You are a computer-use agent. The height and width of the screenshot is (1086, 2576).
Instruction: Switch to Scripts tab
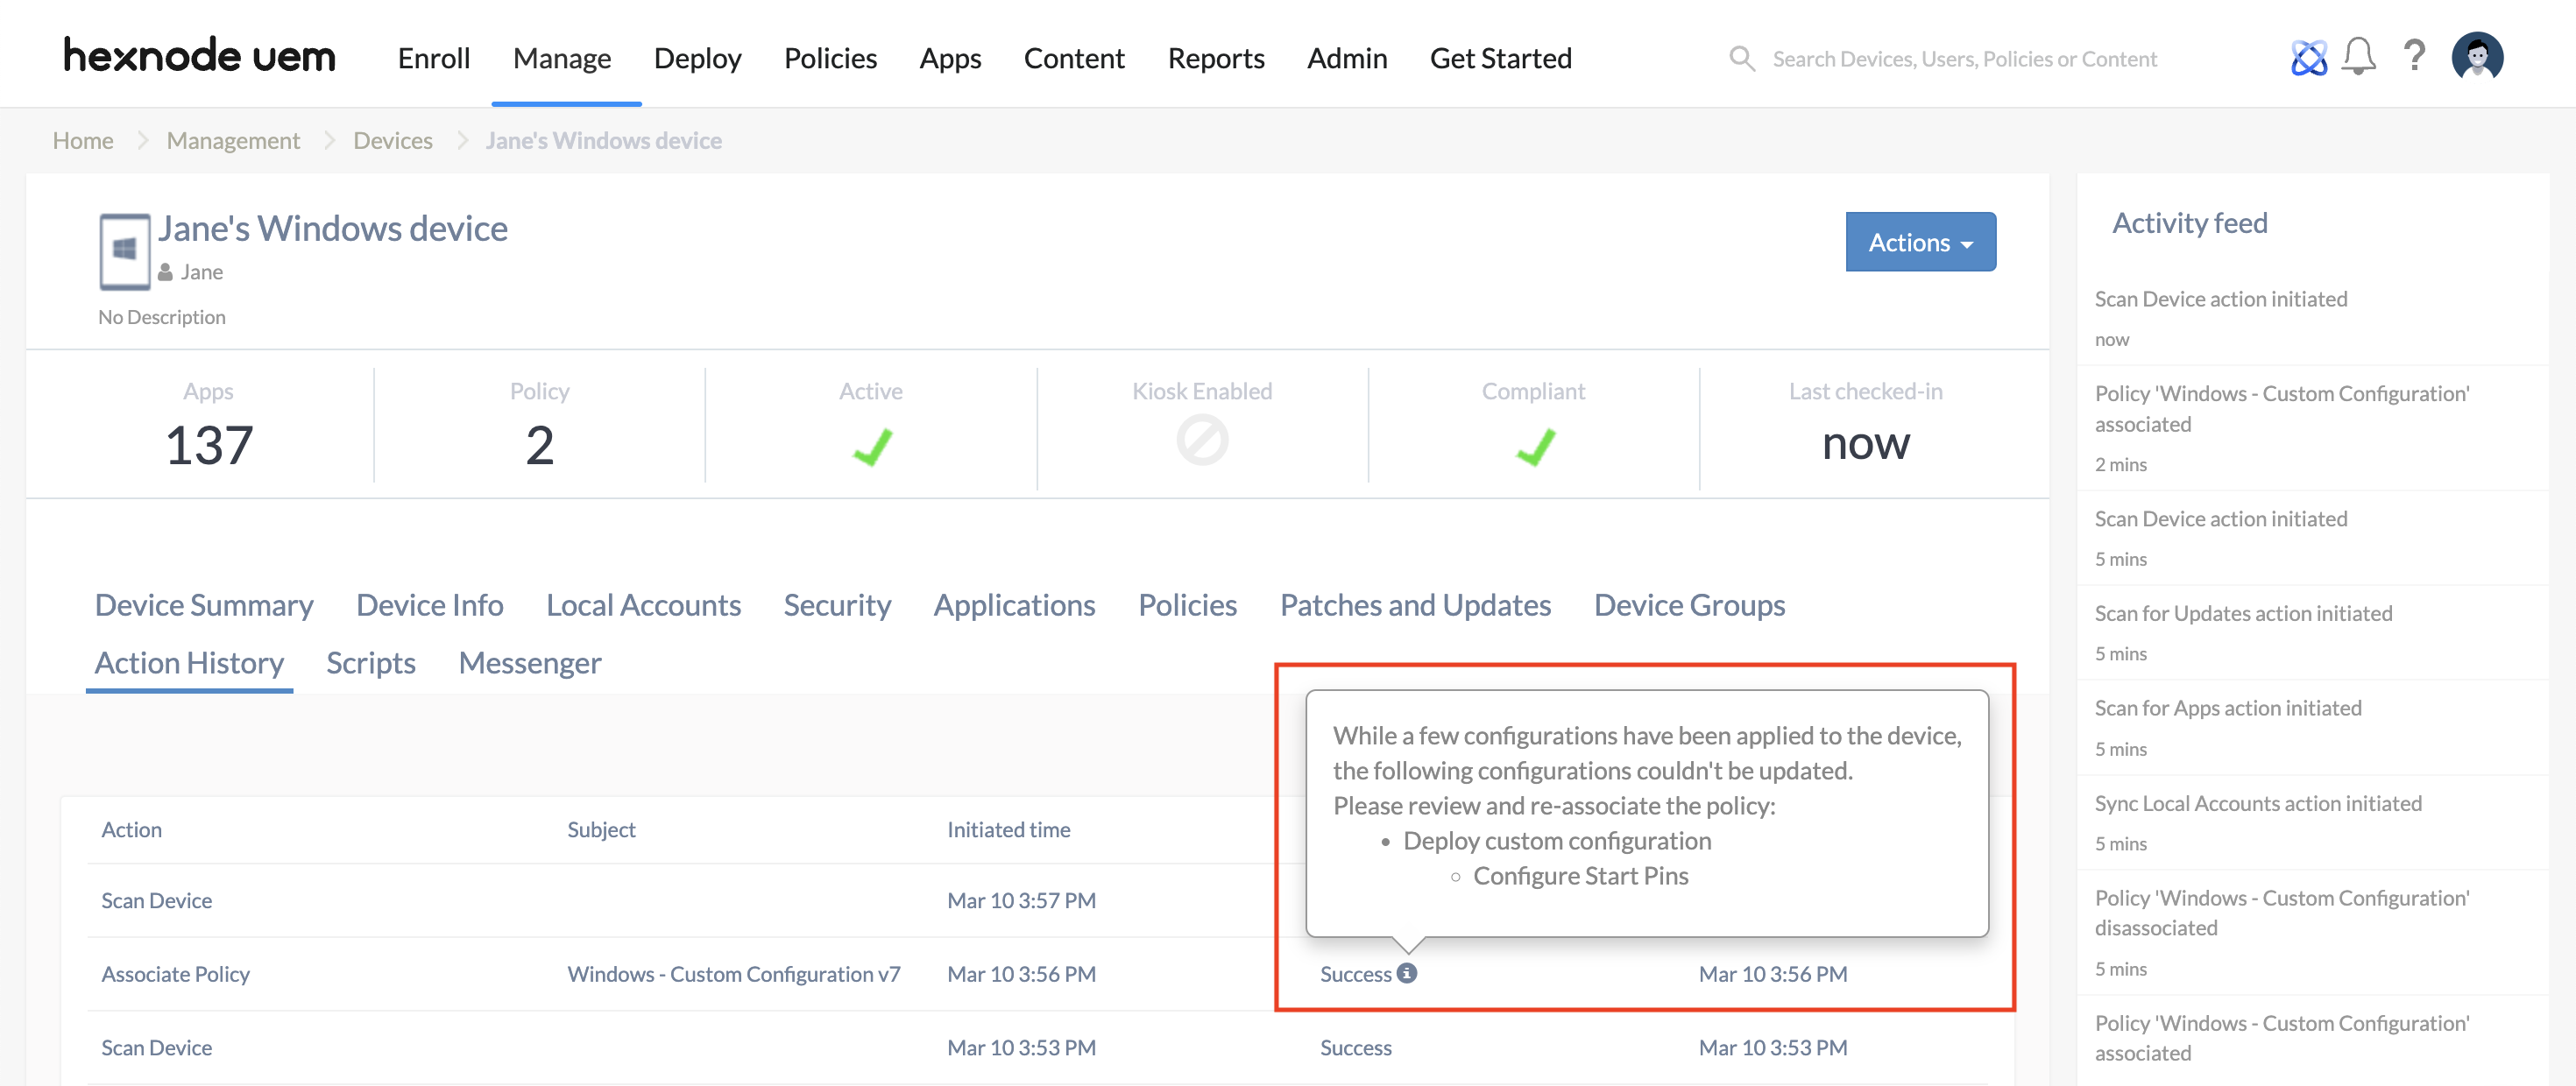coord(371,663)
